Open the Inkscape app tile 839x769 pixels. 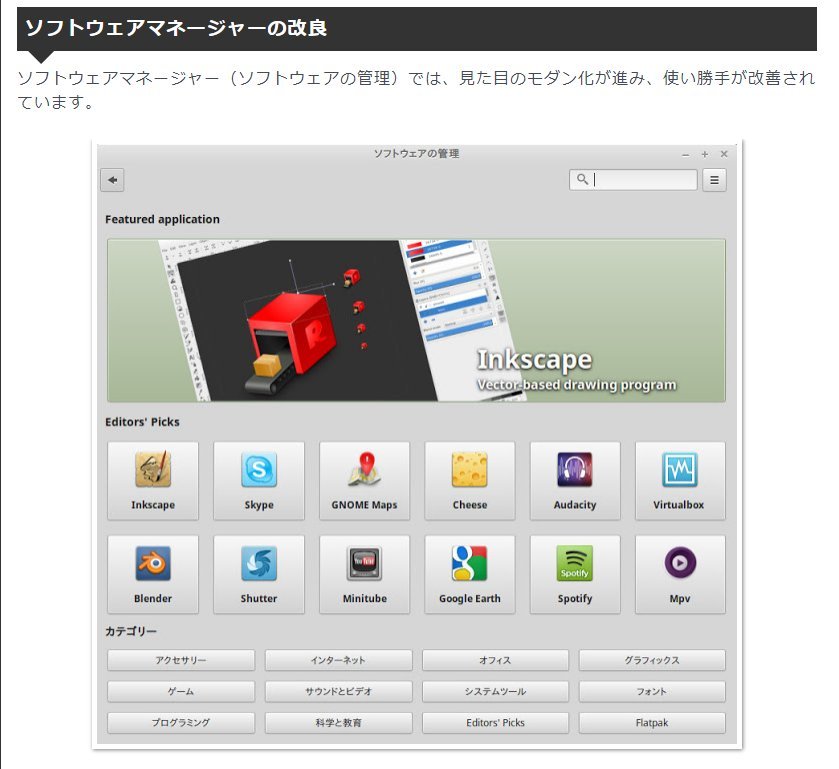(153, 480)
